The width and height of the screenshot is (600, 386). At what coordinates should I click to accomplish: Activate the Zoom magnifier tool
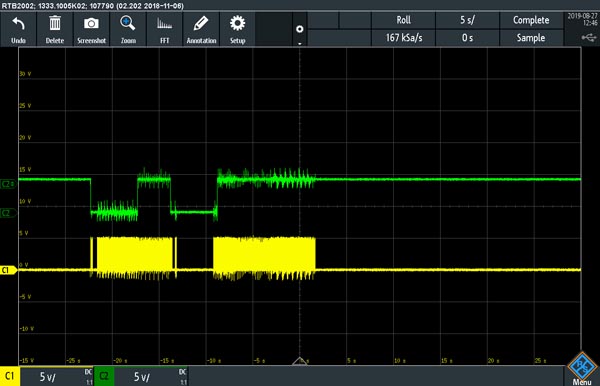[127, 23]
